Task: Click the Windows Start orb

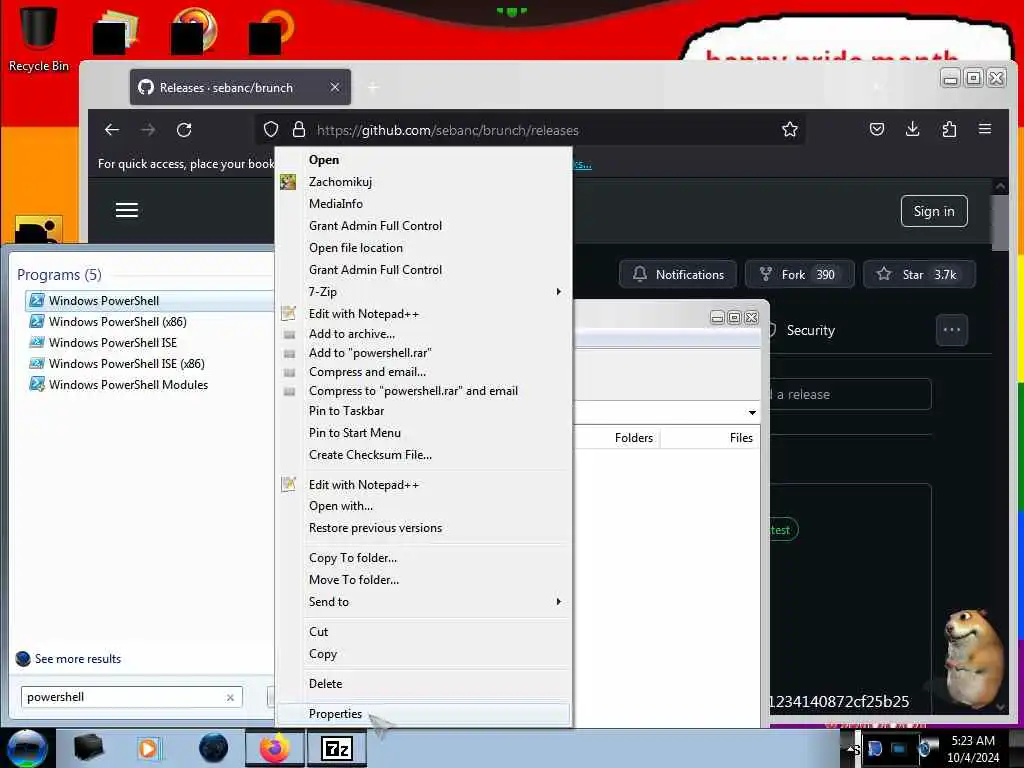Action: [x=27, y=748]
